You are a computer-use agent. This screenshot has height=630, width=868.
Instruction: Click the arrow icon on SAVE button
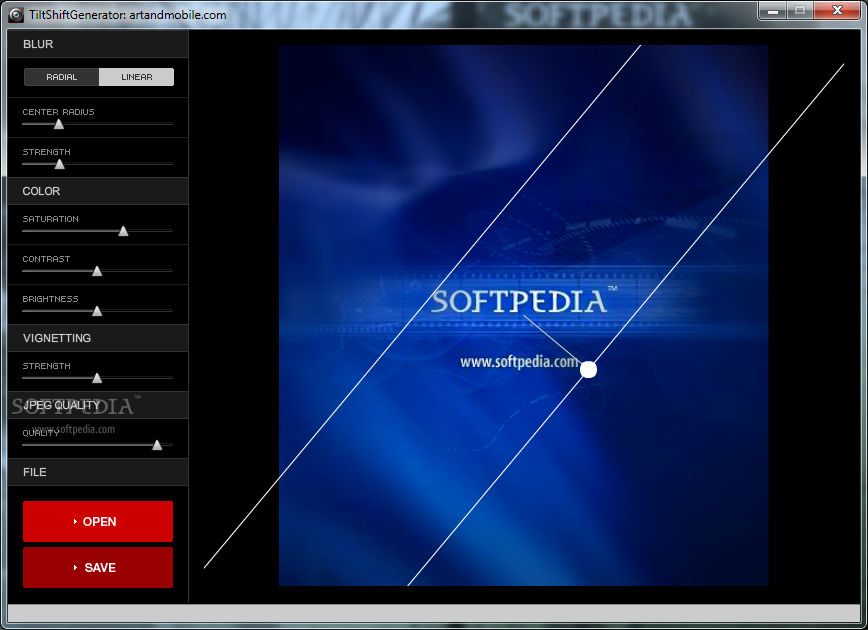pyautogui.click(x=75, y=567)
